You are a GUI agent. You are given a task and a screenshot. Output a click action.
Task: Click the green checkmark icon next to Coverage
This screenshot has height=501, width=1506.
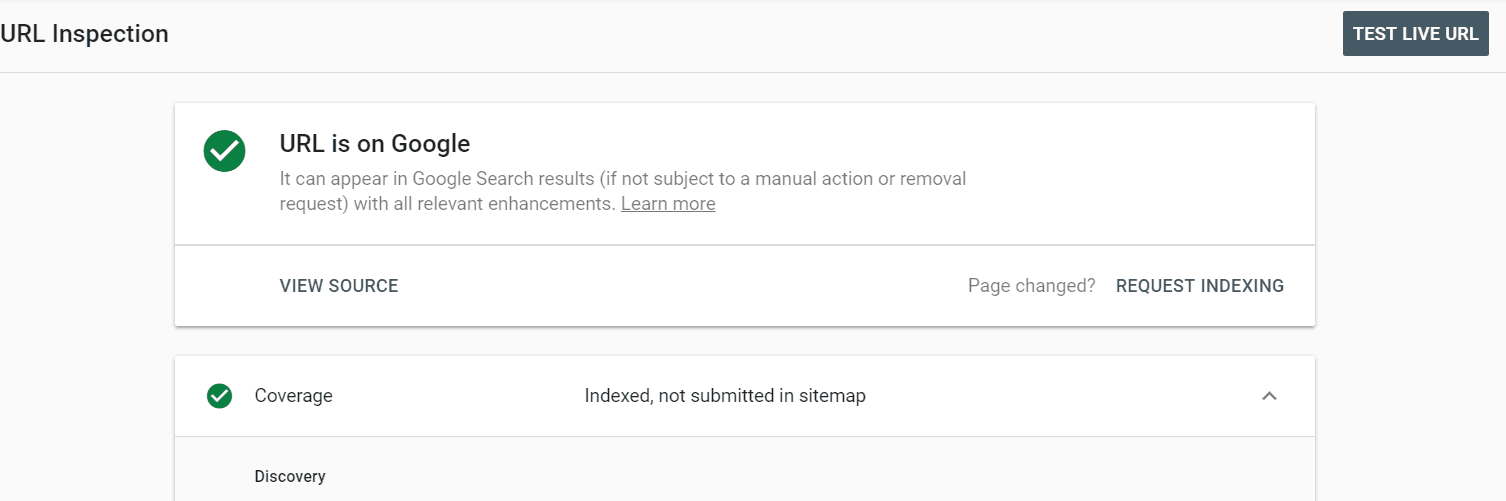(x=219, y=396)
